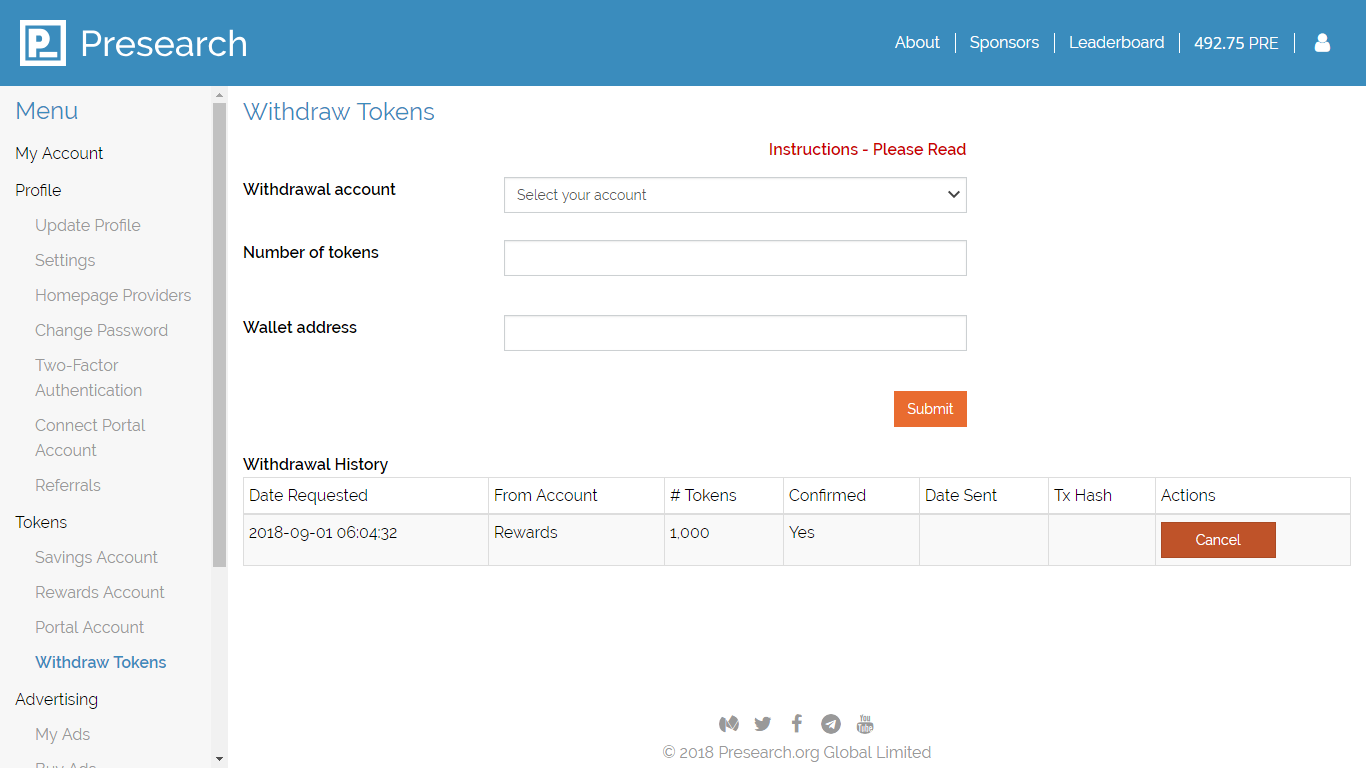Select Change Password

click(101, 330)
